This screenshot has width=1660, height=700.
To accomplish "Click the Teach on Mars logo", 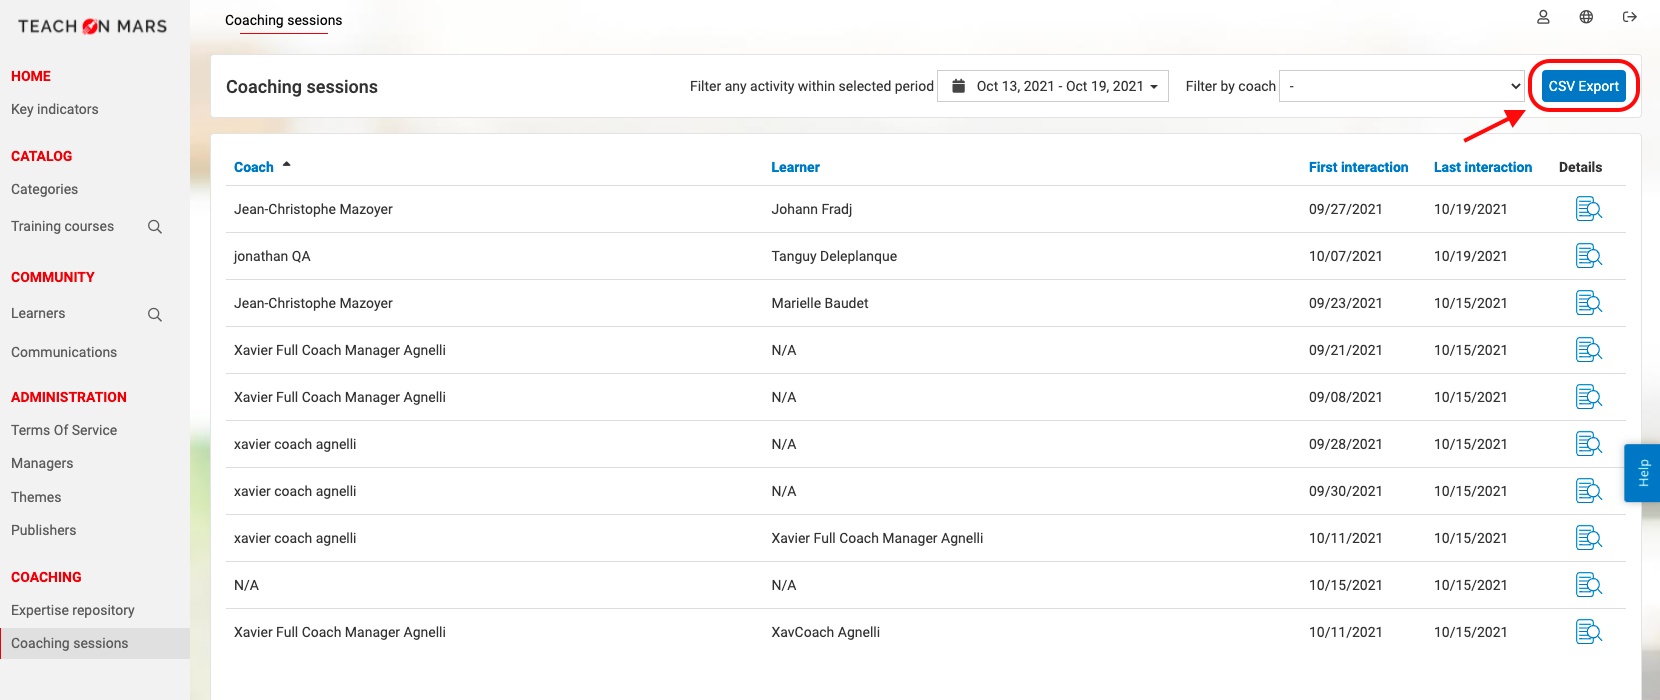I will [92, 26].
